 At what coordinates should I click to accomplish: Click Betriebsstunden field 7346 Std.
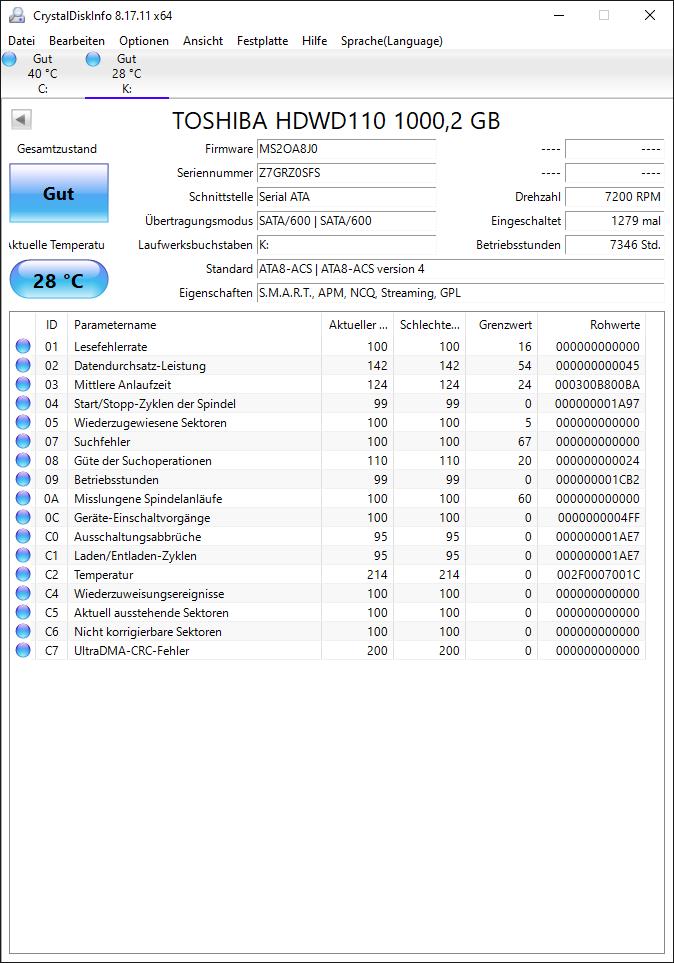pos(614,245)
